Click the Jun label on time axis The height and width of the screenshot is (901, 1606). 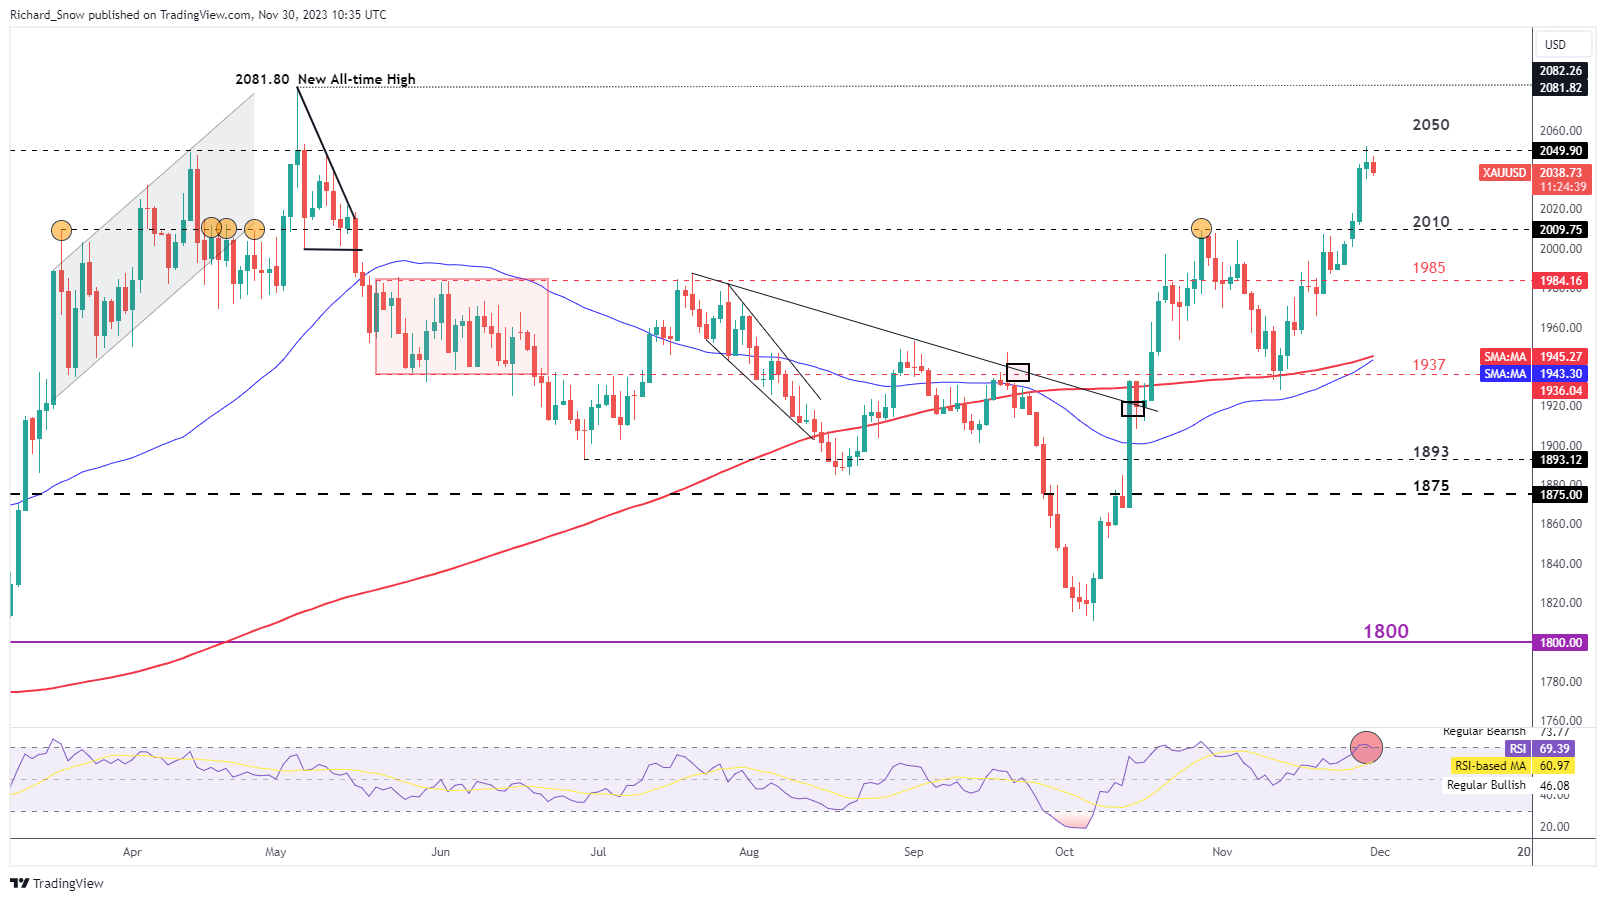point(440,852)
